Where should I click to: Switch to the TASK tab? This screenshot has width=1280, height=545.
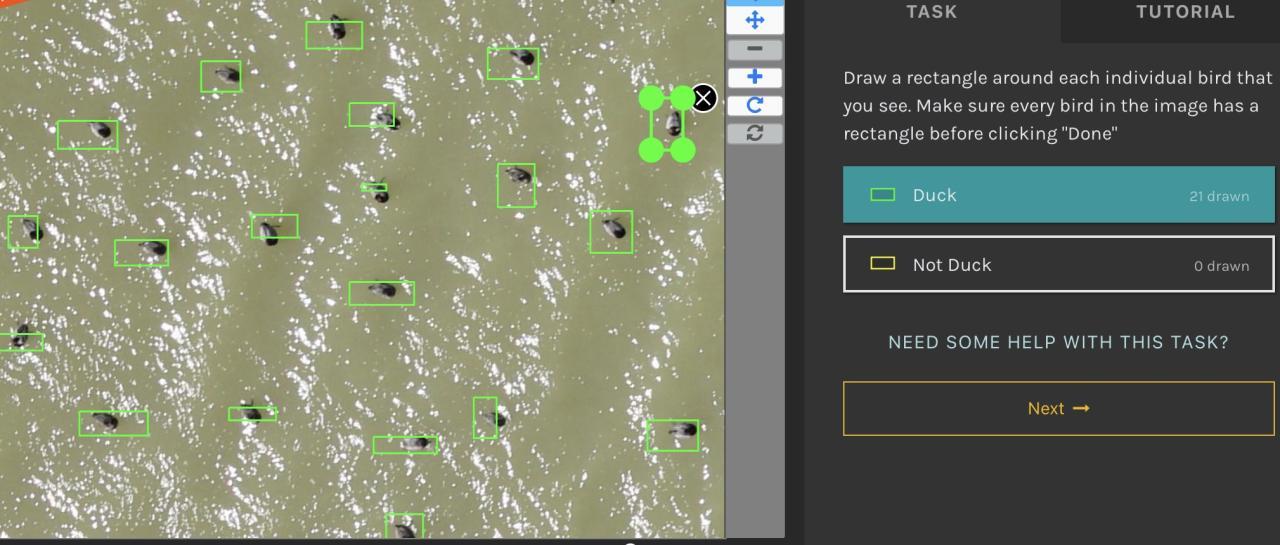pyautogui.click(x=931, y=13)
